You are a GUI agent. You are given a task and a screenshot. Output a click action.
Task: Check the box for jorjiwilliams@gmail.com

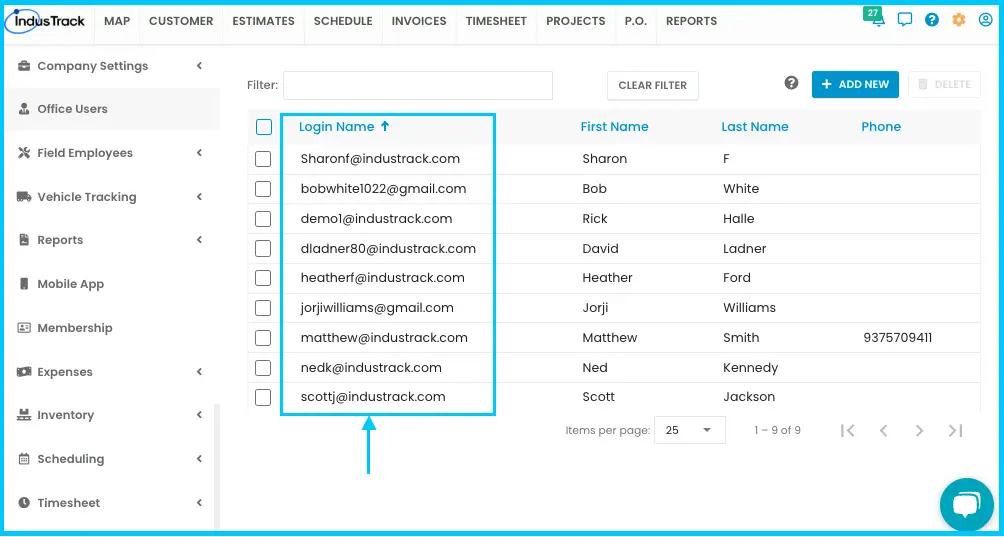pyautogui.click(x=263, y=308)
